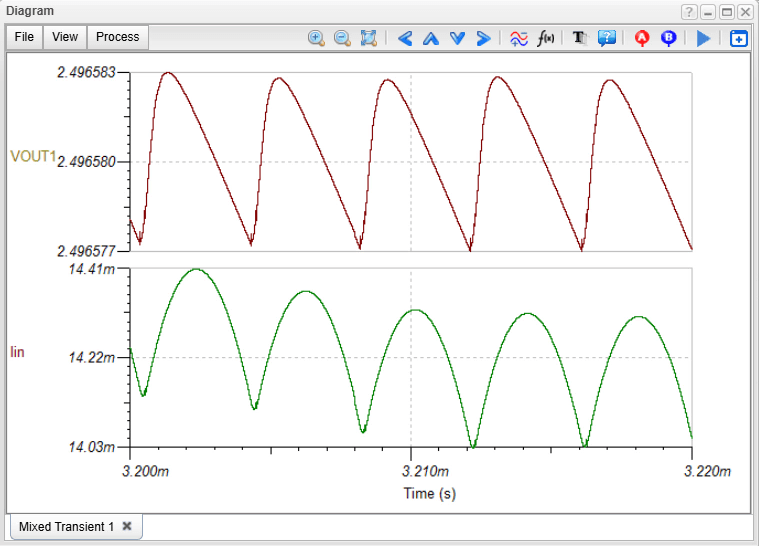Open the f(x) function post-processor
The width and height of the screenshot is (759, 546).
(546, 38)
